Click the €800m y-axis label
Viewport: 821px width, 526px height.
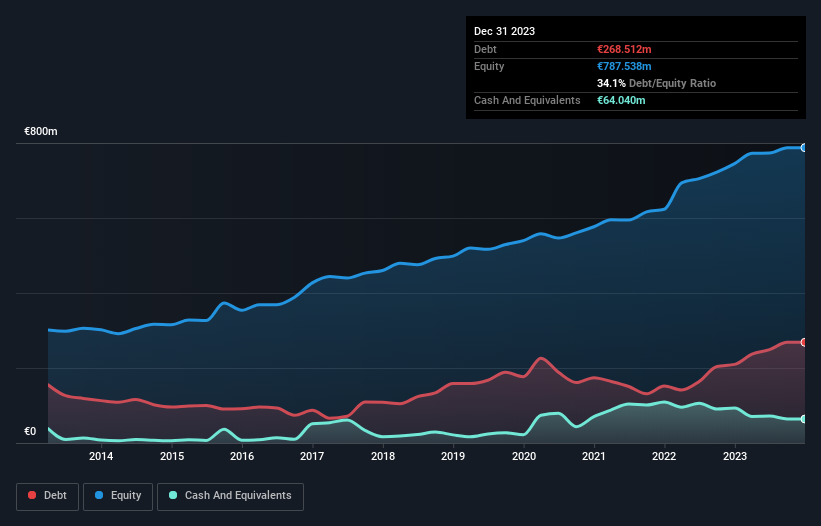coord(41,131)
